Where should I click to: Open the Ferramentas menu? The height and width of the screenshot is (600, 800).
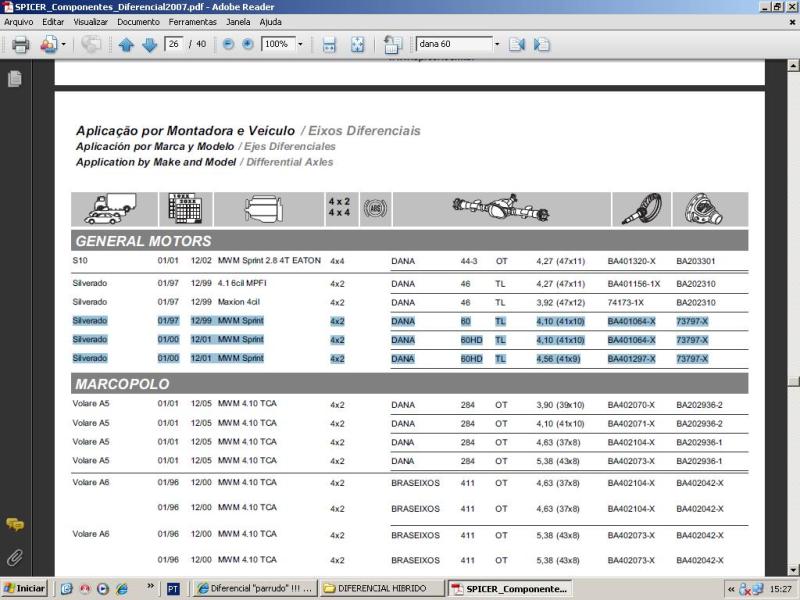click(x=192, y=22)
